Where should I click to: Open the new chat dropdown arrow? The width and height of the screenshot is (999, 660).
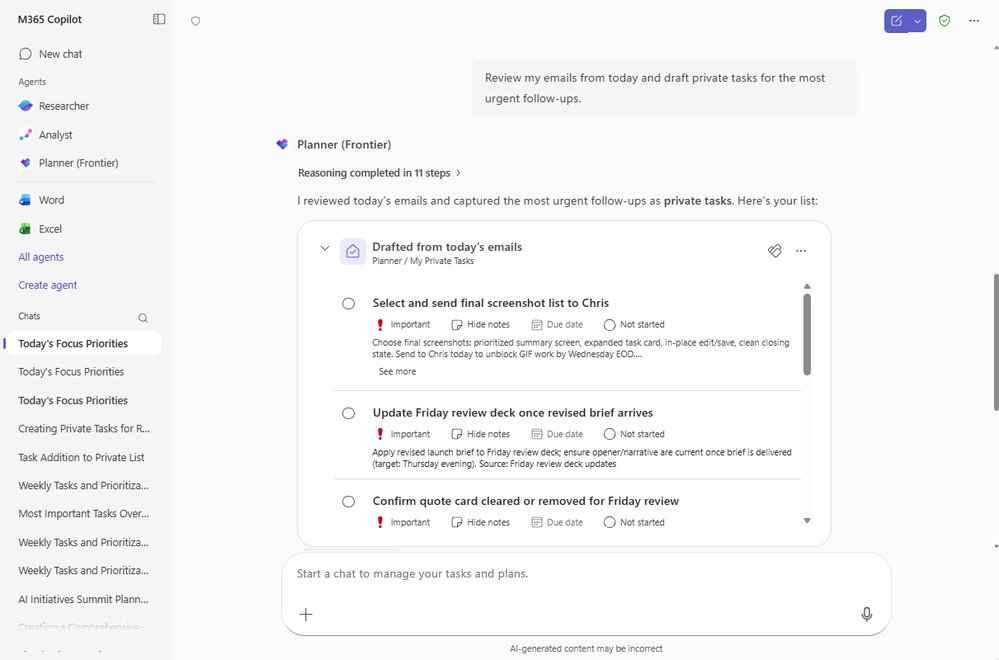point(917,20)
